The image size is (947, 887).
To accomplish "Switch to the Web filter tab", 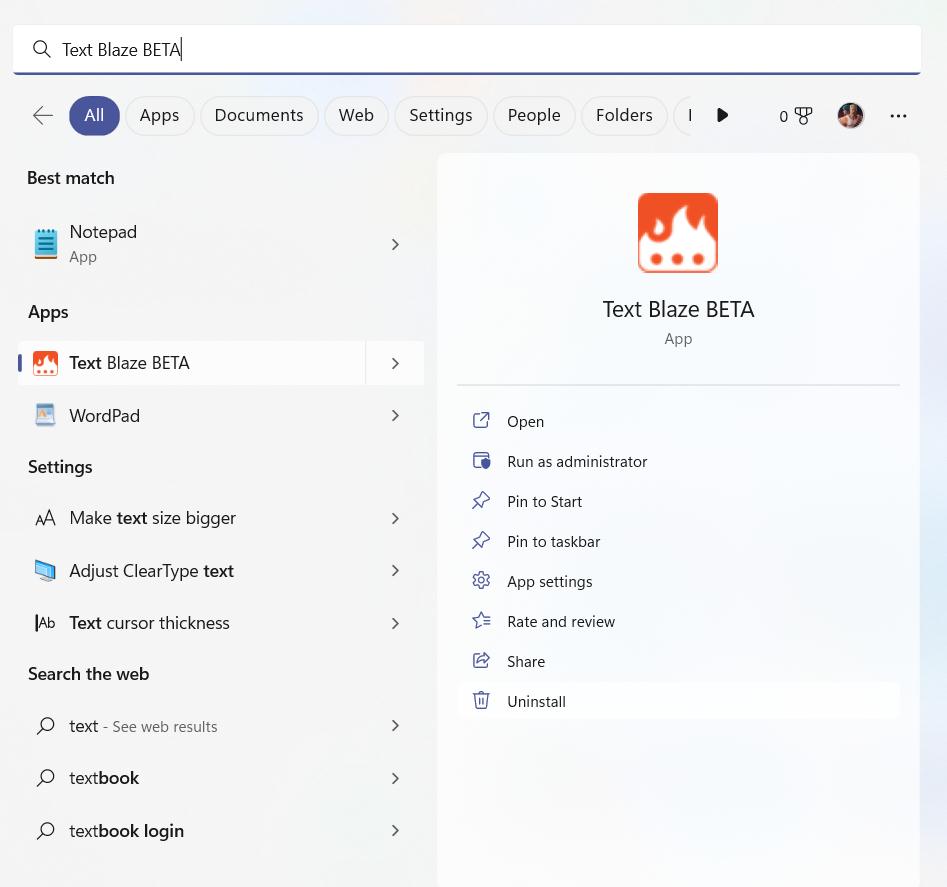I will click(356, 115).
